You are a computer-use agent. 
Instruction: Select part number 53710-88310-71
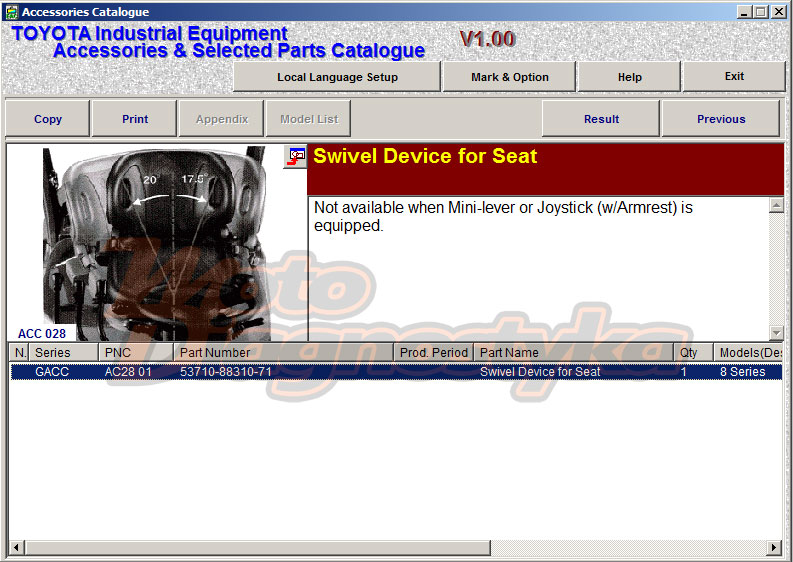(226, 372)
